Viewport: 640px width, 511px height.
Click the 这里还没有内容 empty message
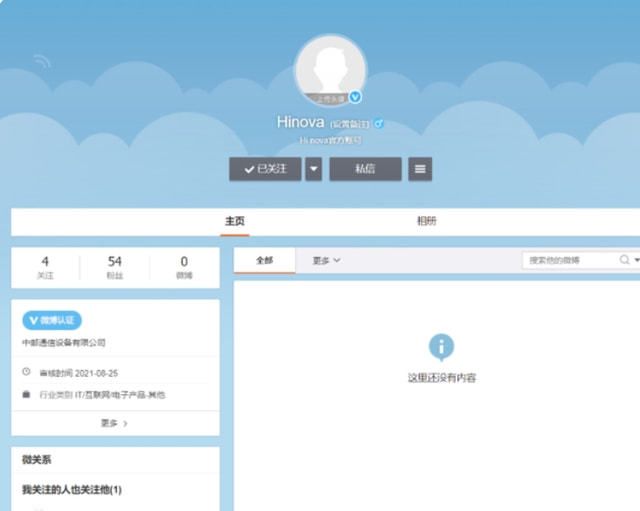pyautogui.click(x=442, y=378)
